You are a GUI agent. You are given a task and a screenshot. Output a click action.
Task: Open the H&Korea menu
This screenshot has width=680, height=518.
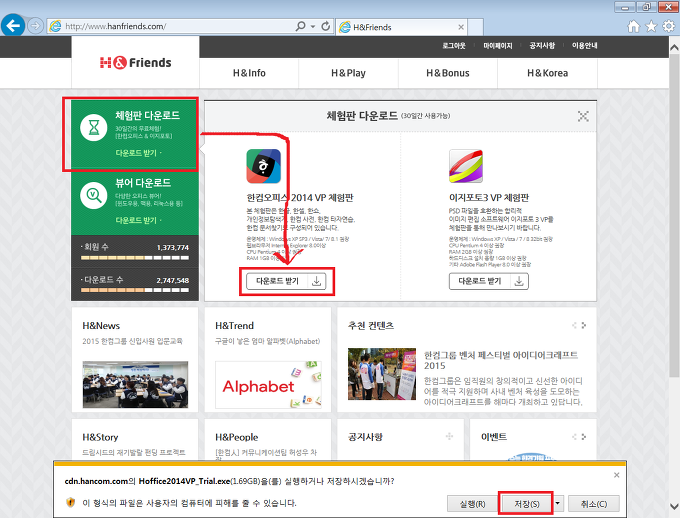point(547,73)
